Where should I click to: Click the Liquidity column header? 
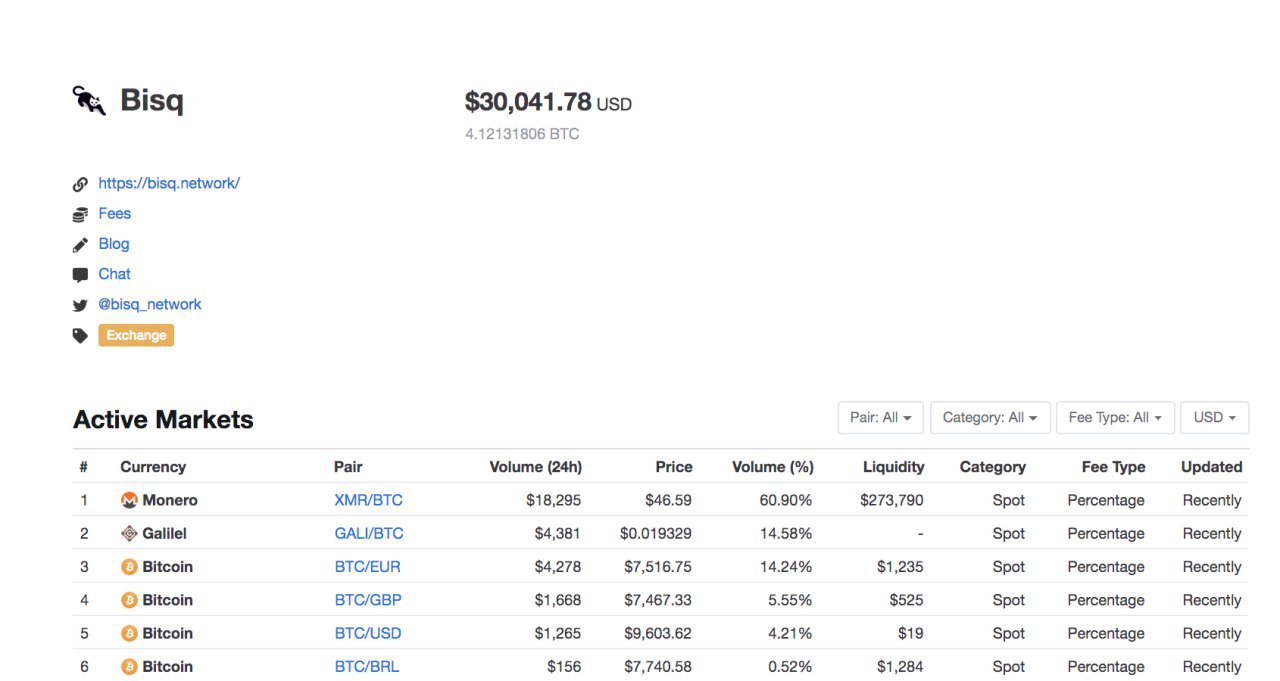(x=894, y=467)
